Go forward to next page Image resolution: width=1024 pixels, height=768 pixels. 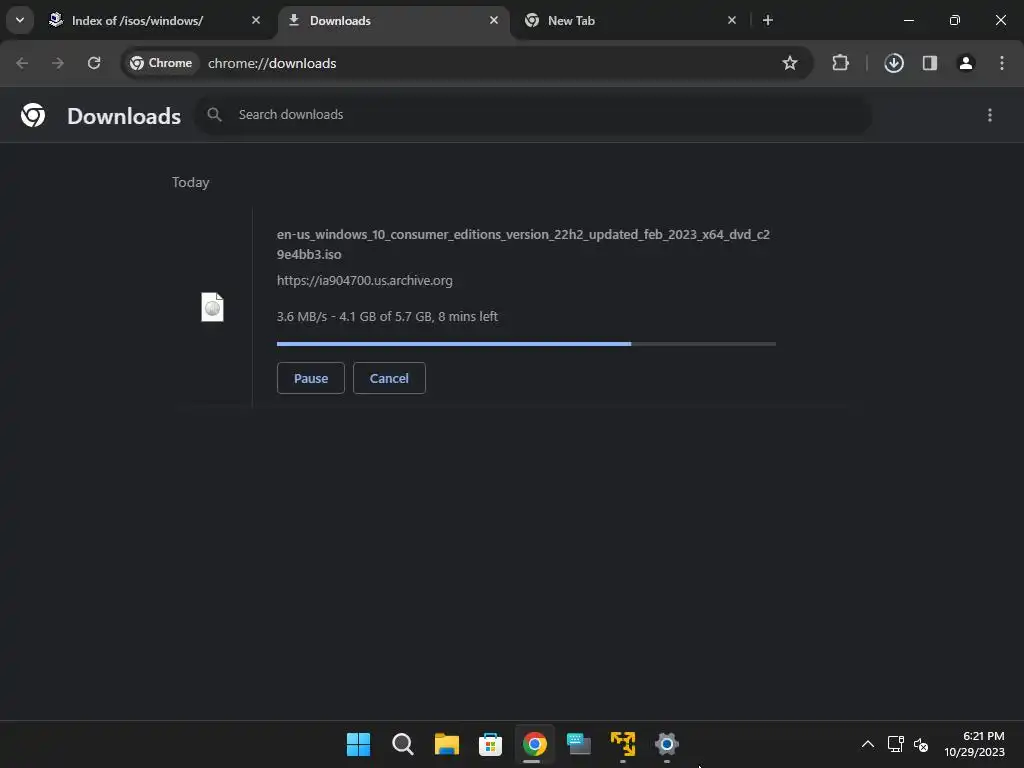(x=58, y=63)
